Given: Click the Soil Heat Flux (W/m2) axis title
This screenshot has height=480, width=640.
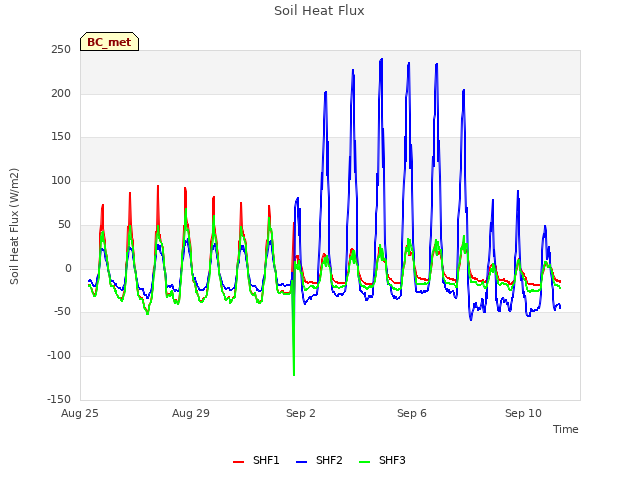Looking at the screenshot, I should point(14,226).
